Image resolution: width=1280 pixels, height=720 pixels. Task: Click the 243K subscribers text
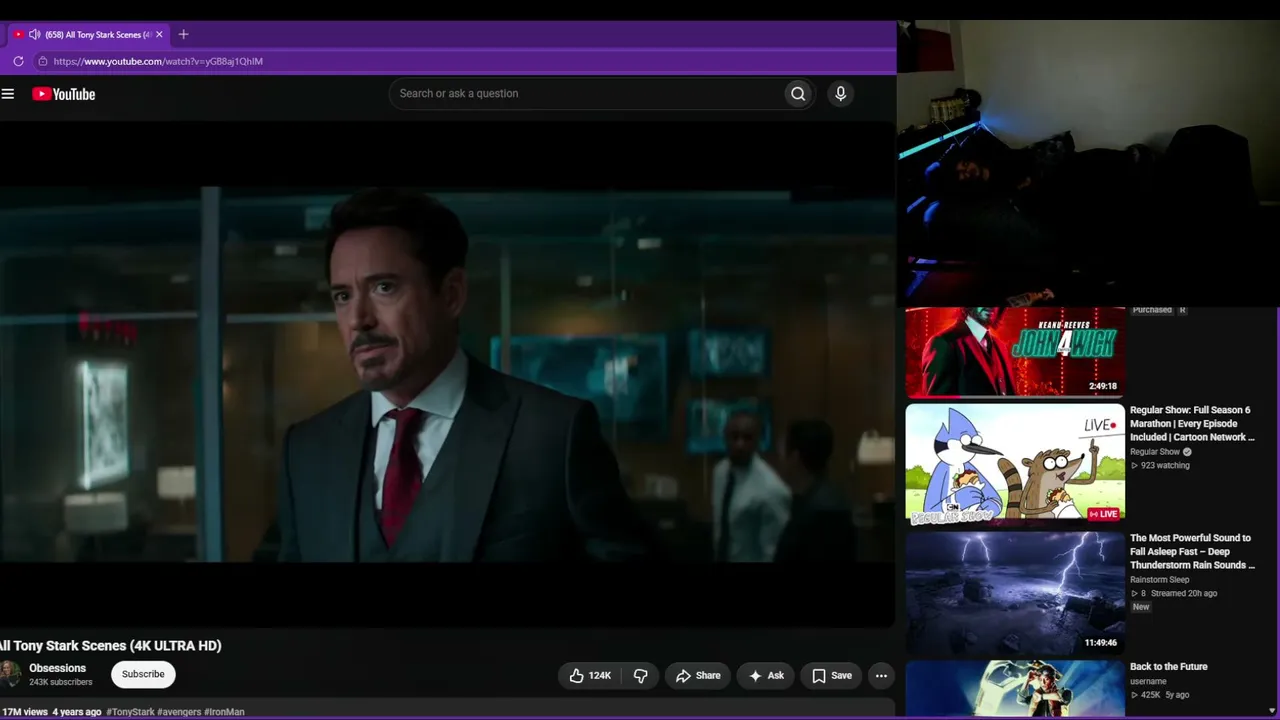pos(61,683)
